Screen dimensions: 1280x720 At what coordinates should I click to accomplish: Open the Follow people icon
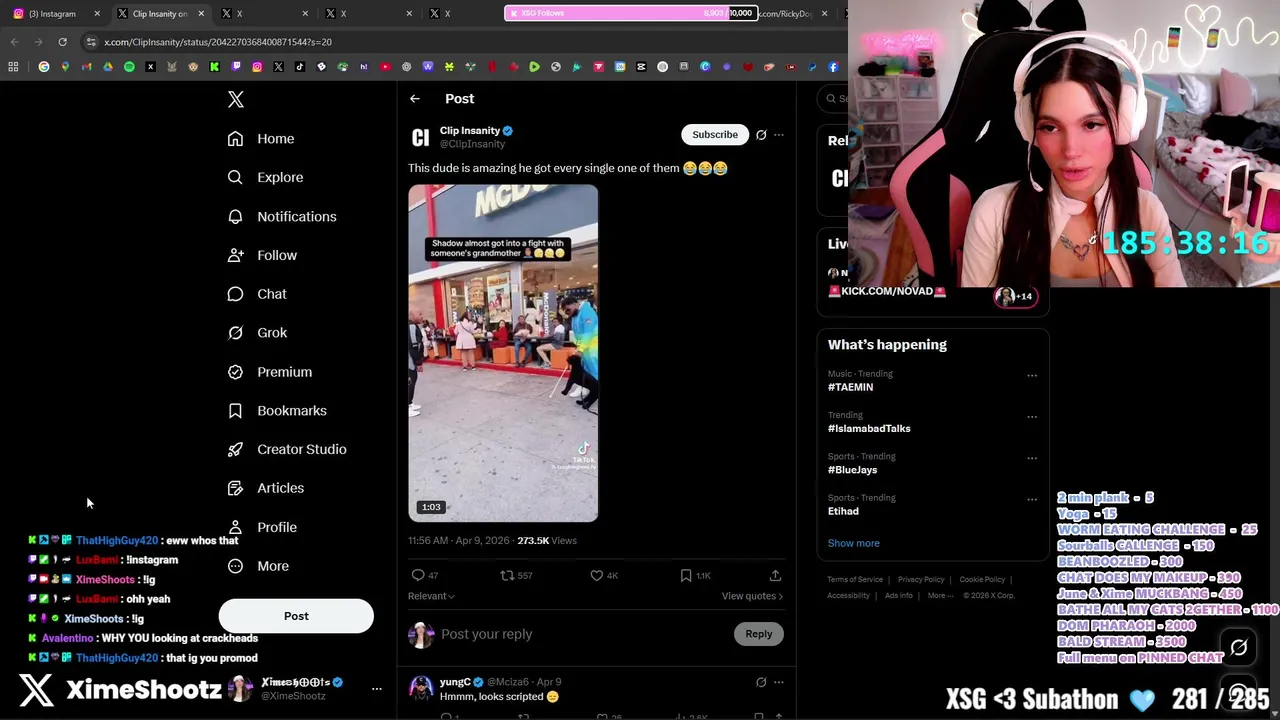(235, 255)
